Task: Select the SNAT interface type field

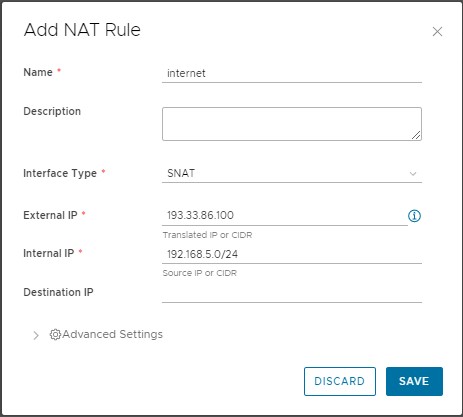Action: pyautogui.click(x=292, y=174)
